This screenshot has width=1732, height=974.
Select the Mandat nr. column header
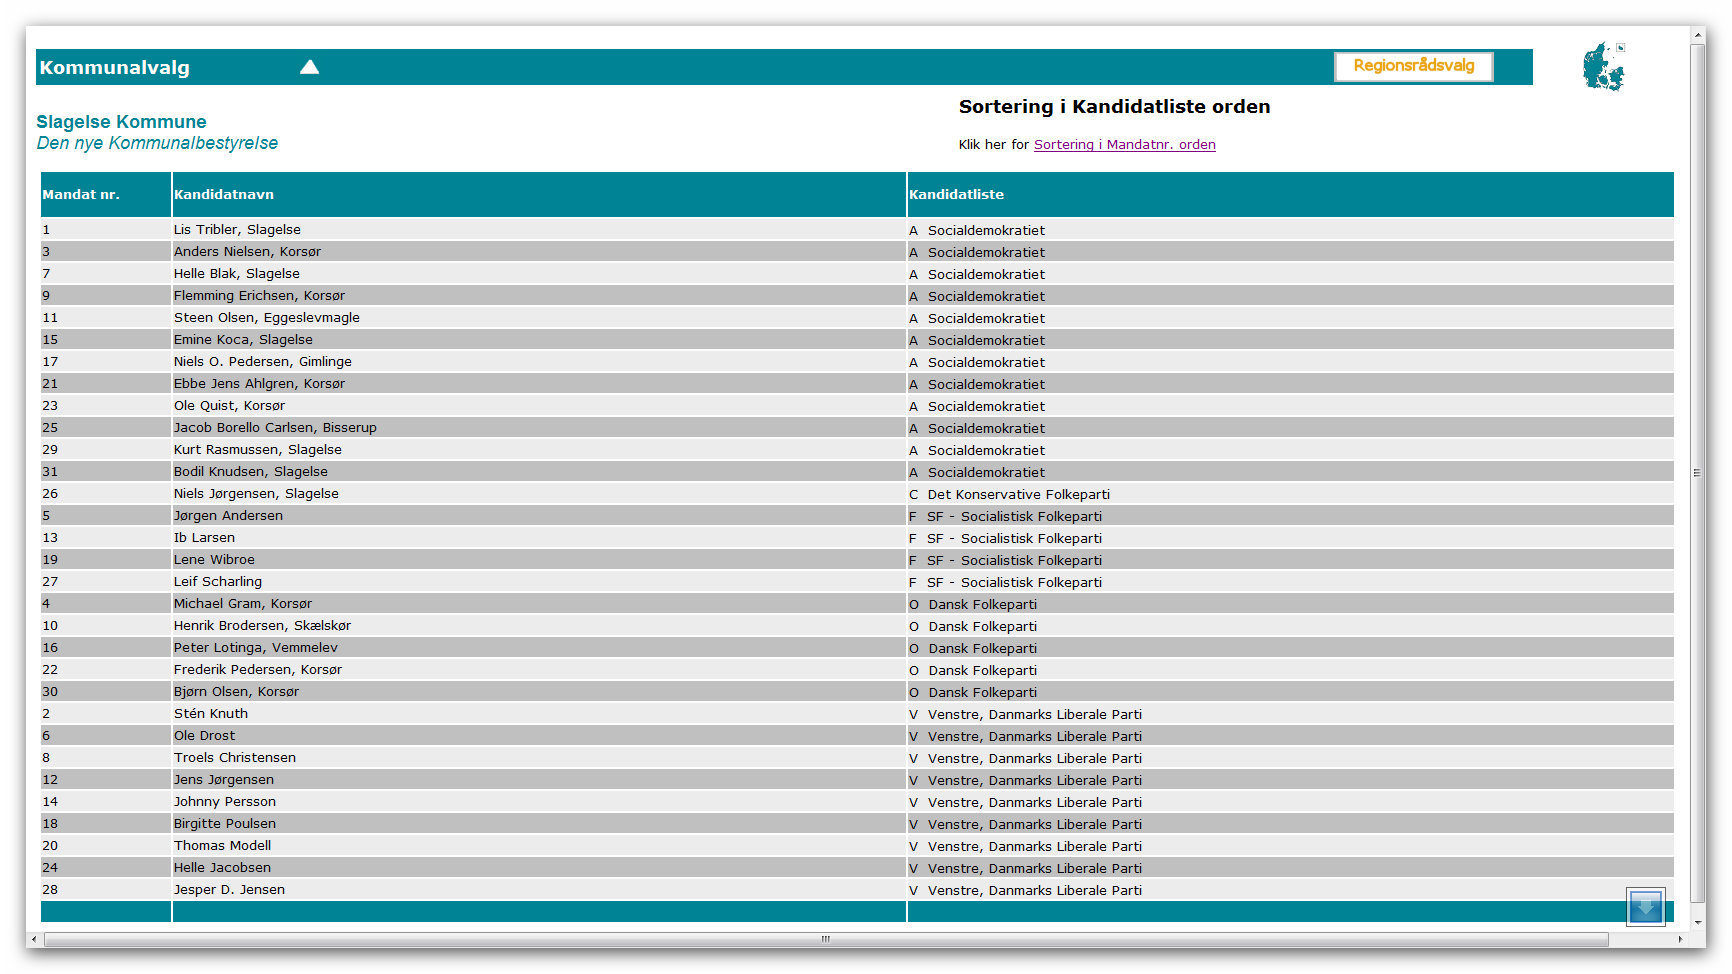[81, 195]
